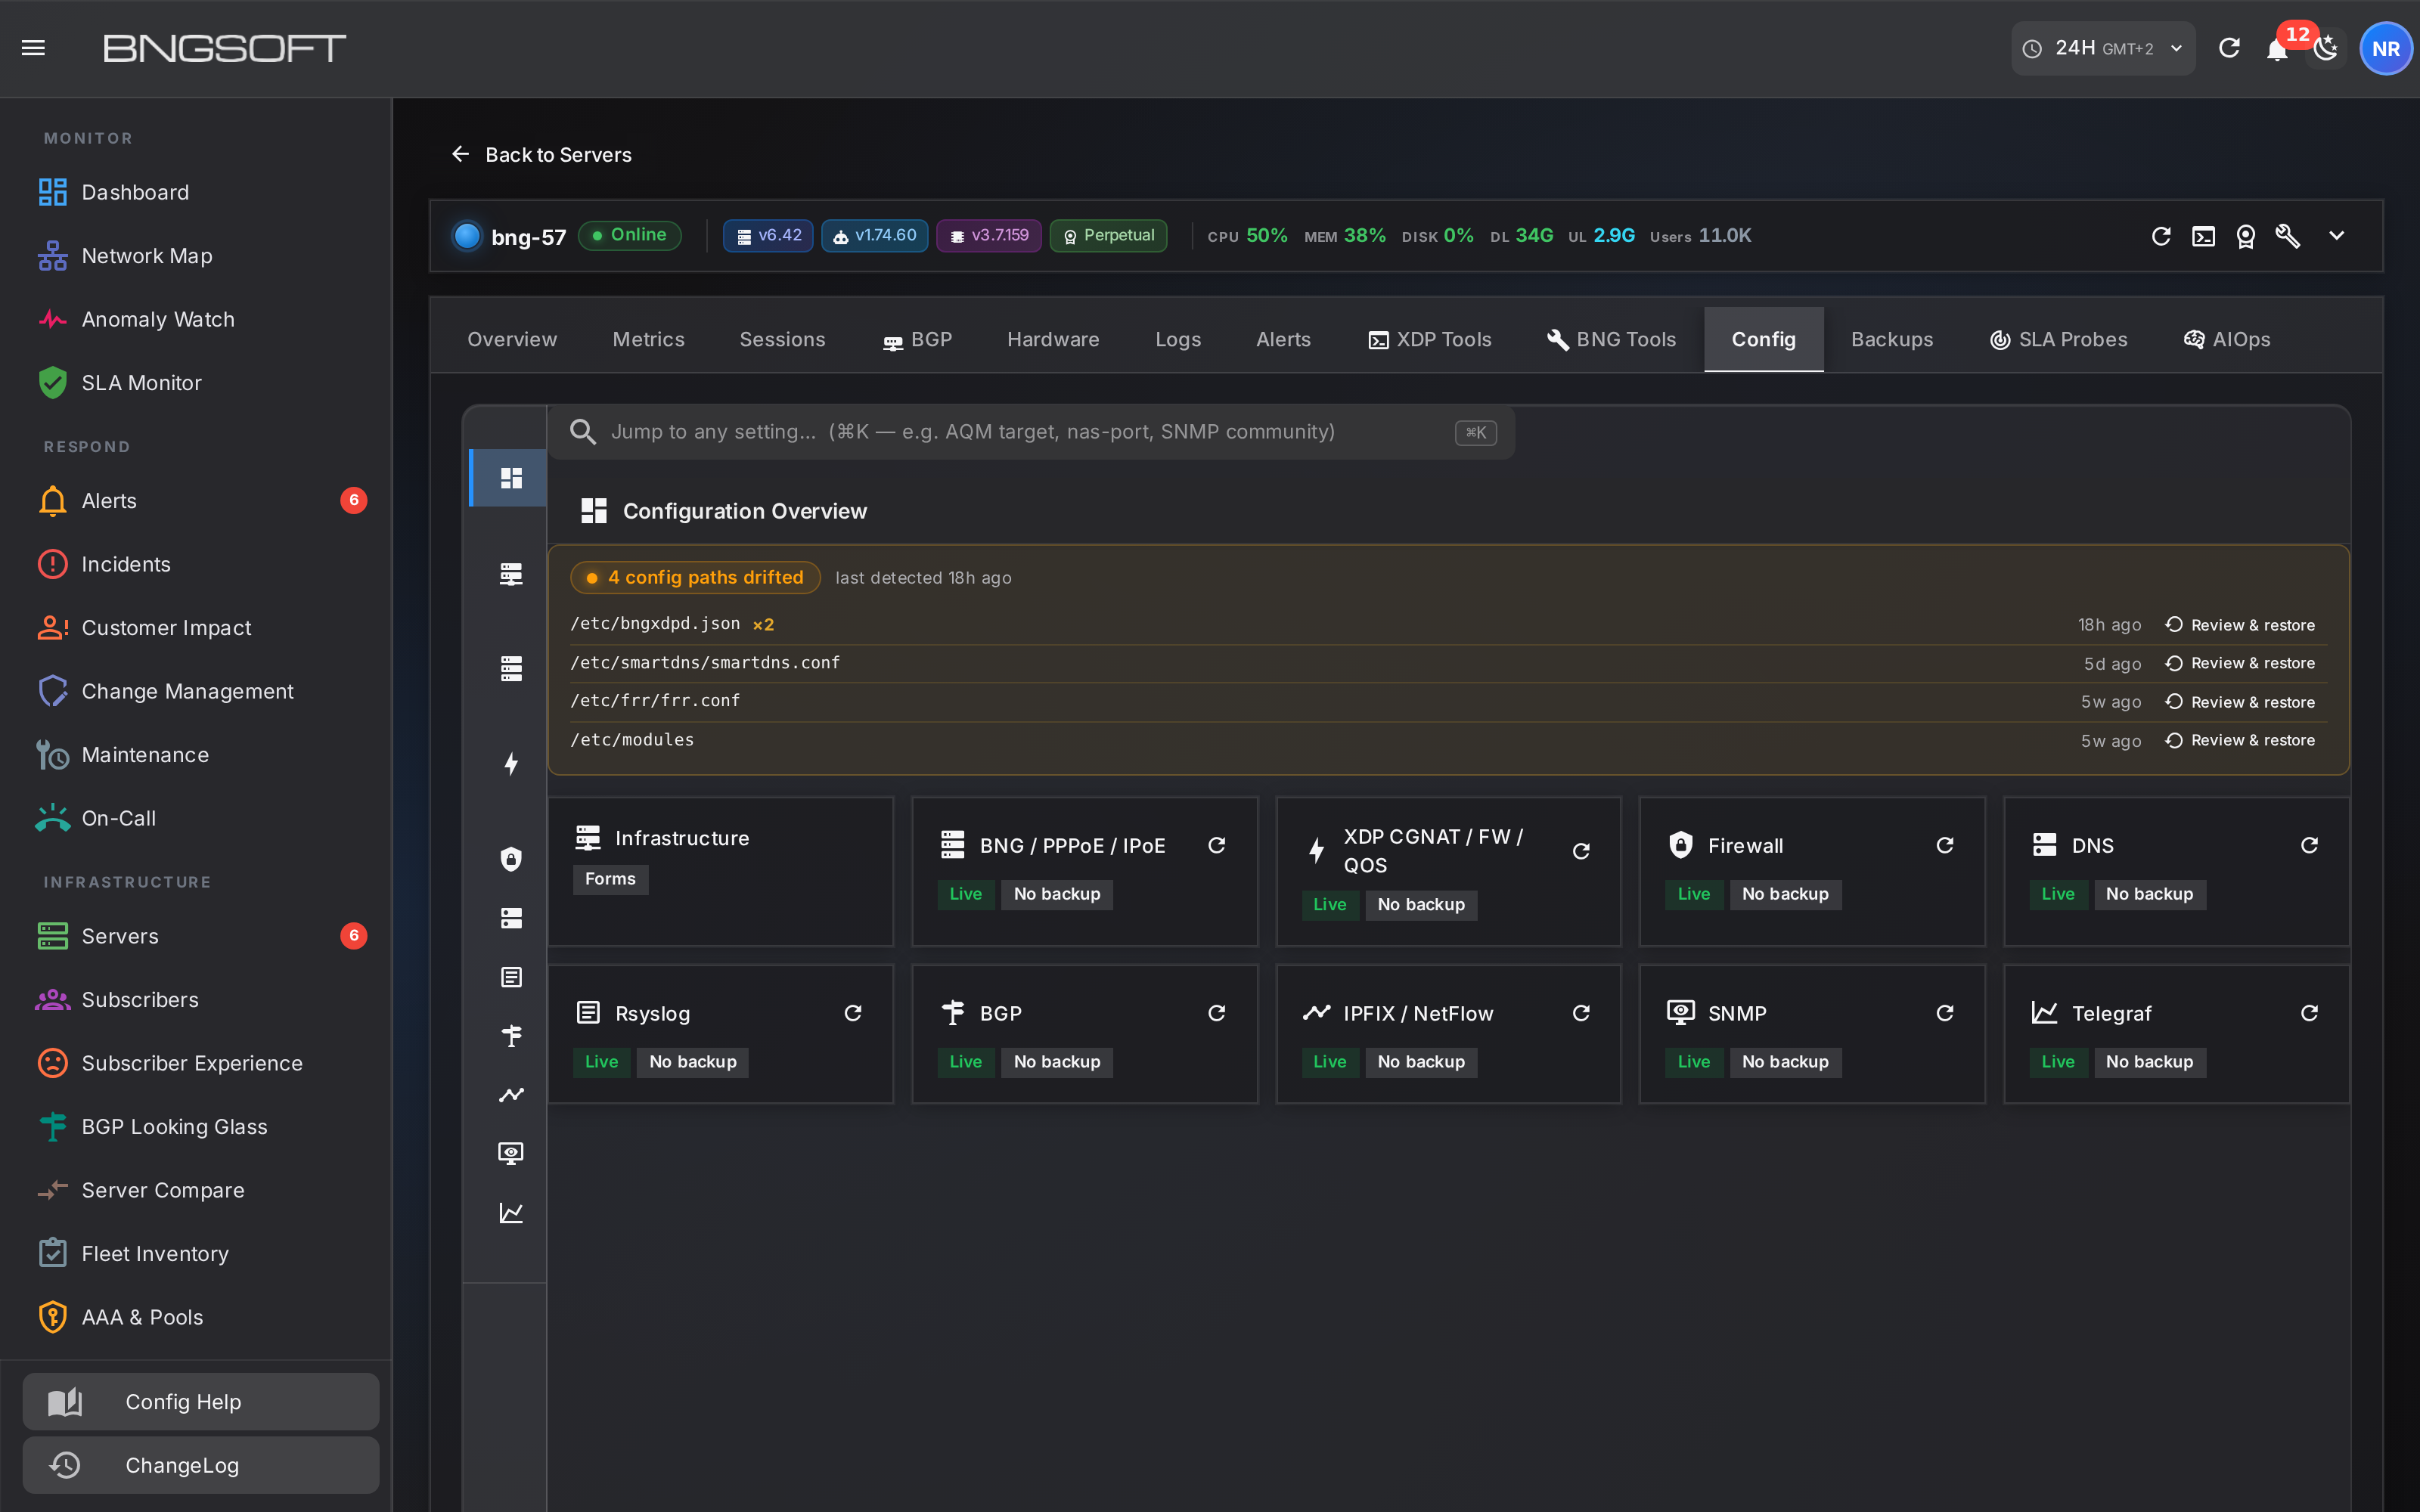This screenshot has width=2420, height=1512.
Task: Switch to the Backups tab
Action: (1891, 340)
